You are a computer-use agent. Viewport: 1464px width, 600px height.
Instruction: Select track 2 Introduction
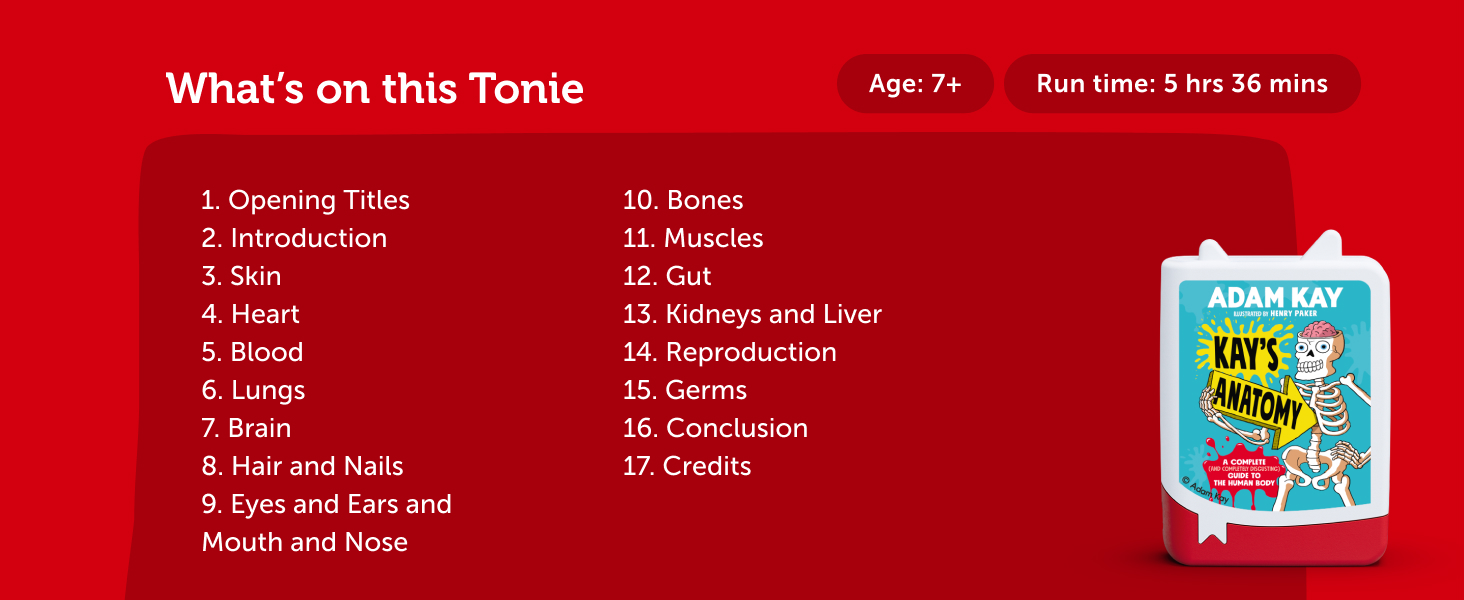point(294,238)
